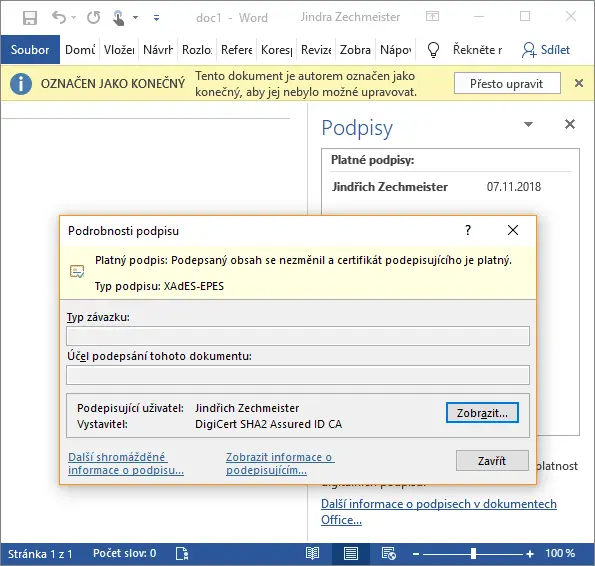This screenshot has height=566, width=595.
Task: Click the valid signature certificate icon
Action: coord(77,272)
